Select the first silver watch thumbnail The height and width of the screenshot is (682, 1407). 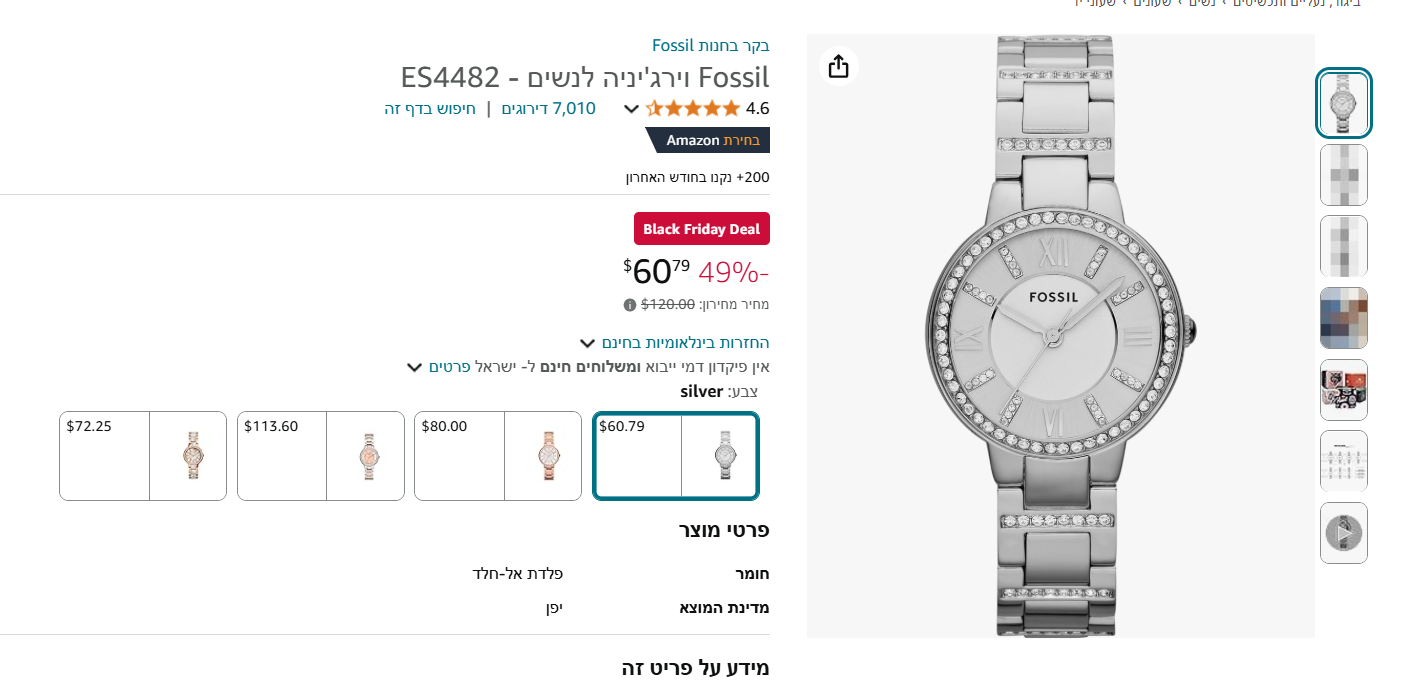tap(1343, 104)
